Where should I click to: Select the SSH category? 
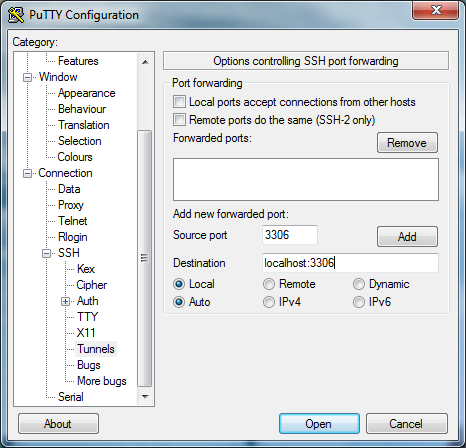click(x=69, y=253)
